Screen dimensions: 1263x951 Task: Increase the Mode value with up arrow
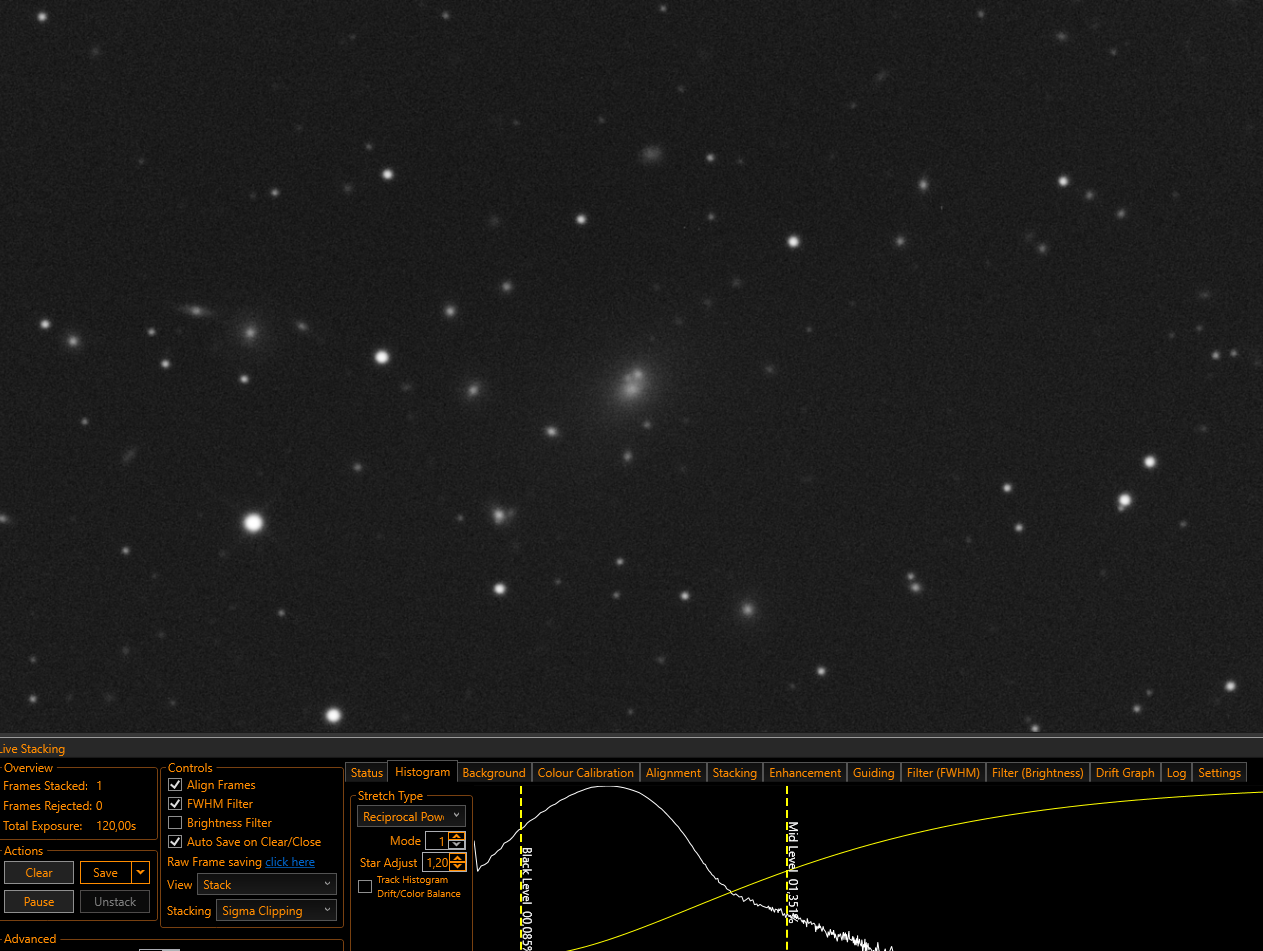pos(457,837)
